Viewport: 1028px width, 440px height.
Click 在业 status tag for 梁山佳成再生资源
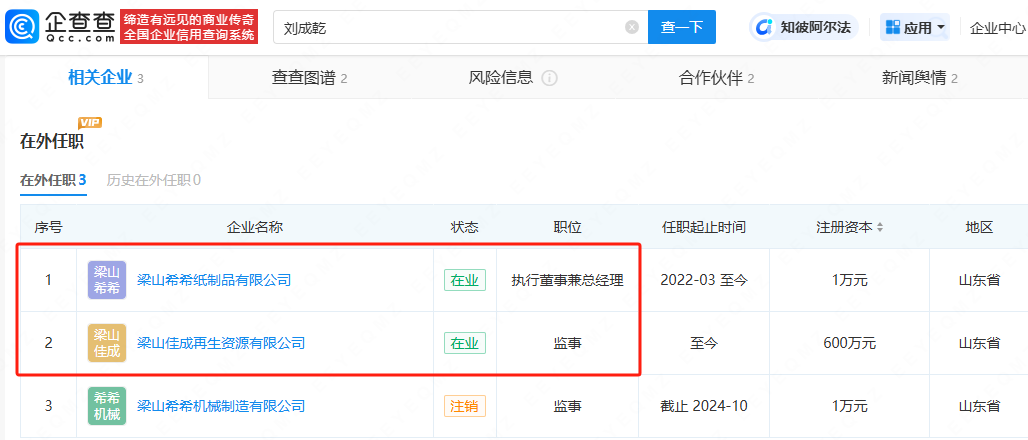[465, 343]
